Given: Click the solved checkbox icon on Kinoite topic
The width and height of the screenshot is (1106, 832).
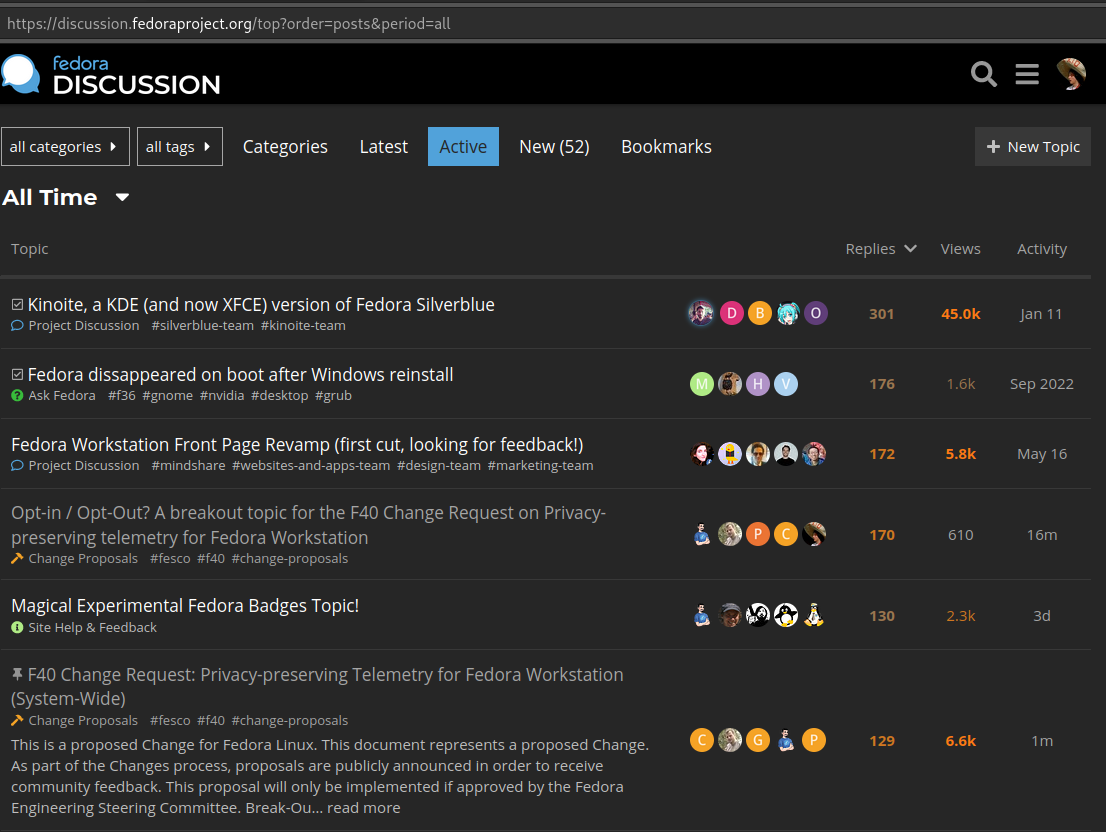Looking at the screenshot, I should (x=18, y=305).
